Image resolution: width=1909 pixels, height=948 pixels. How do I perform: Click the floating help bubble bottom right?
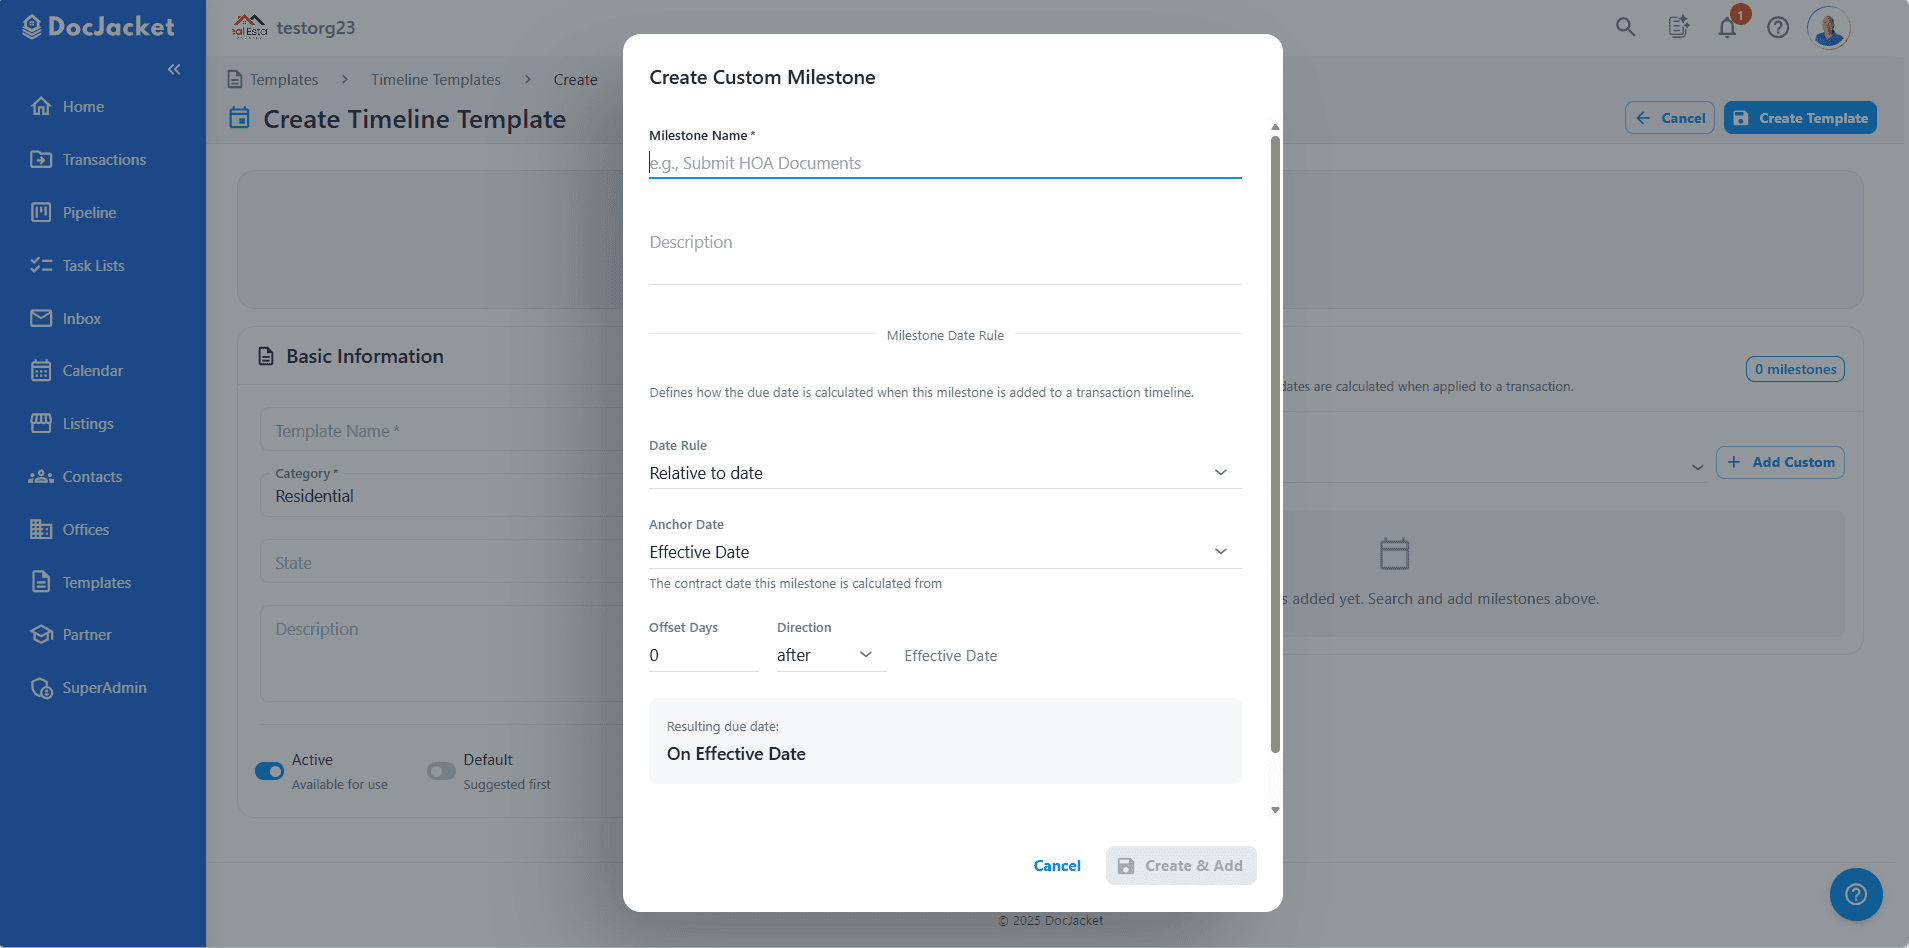1855,894
